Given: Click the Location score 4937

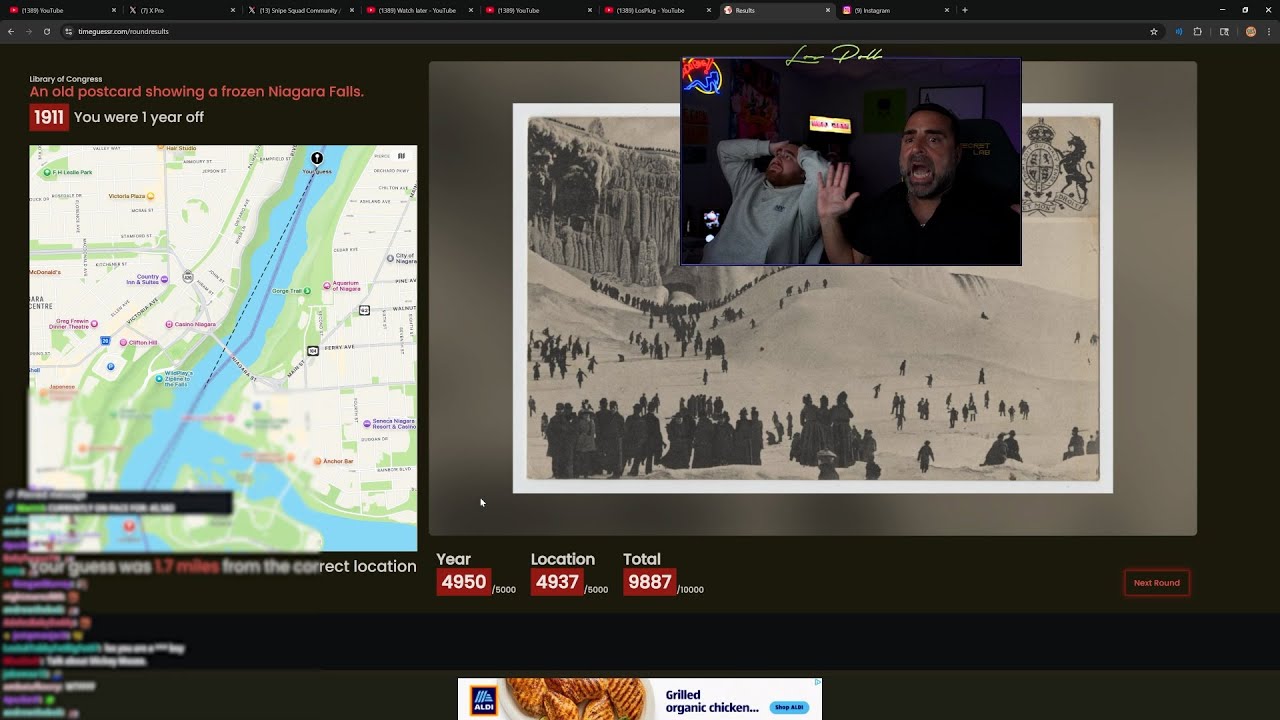Looking at the screenshot, I should 557,582.
